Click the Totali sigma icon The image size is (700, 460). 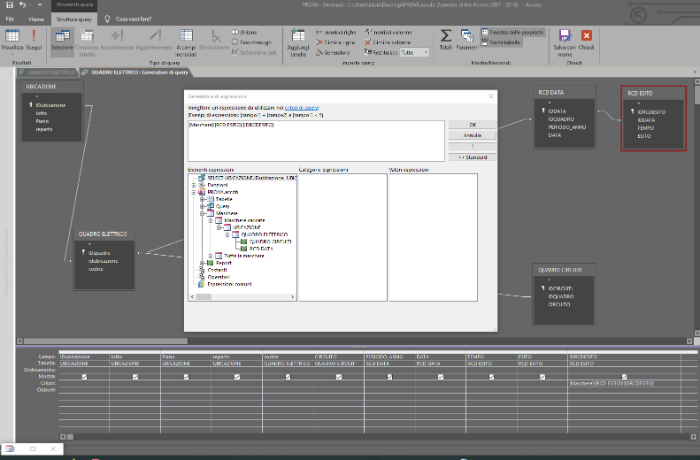tap(446, 40)
